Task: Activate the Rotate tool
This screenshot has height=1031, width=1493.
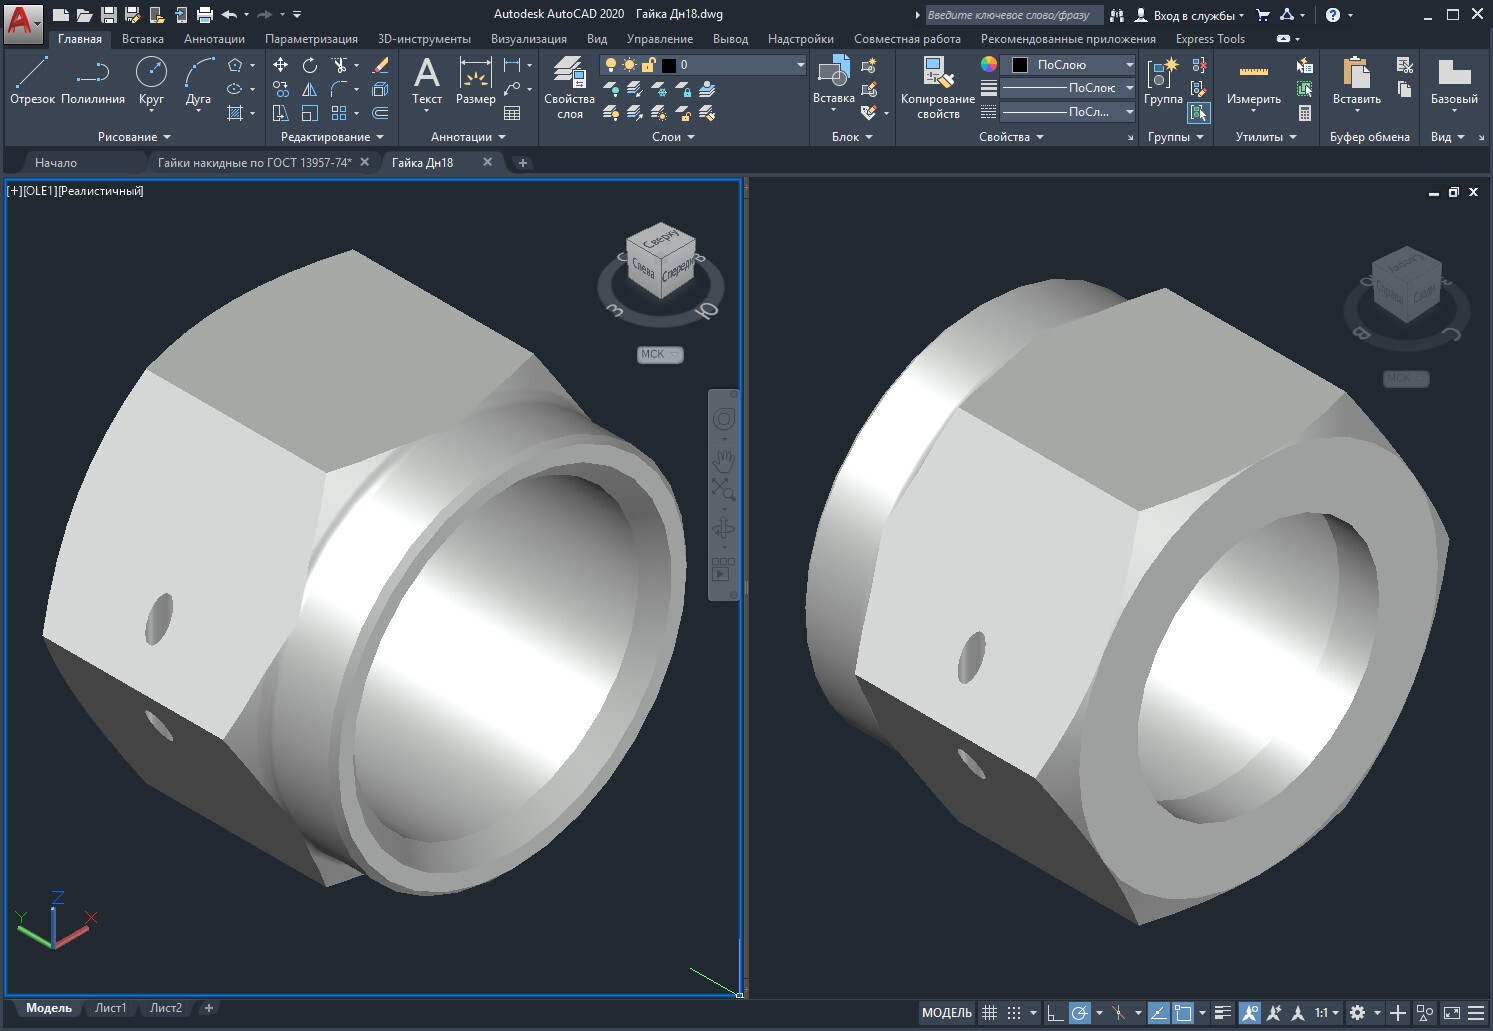Action: 310,65
